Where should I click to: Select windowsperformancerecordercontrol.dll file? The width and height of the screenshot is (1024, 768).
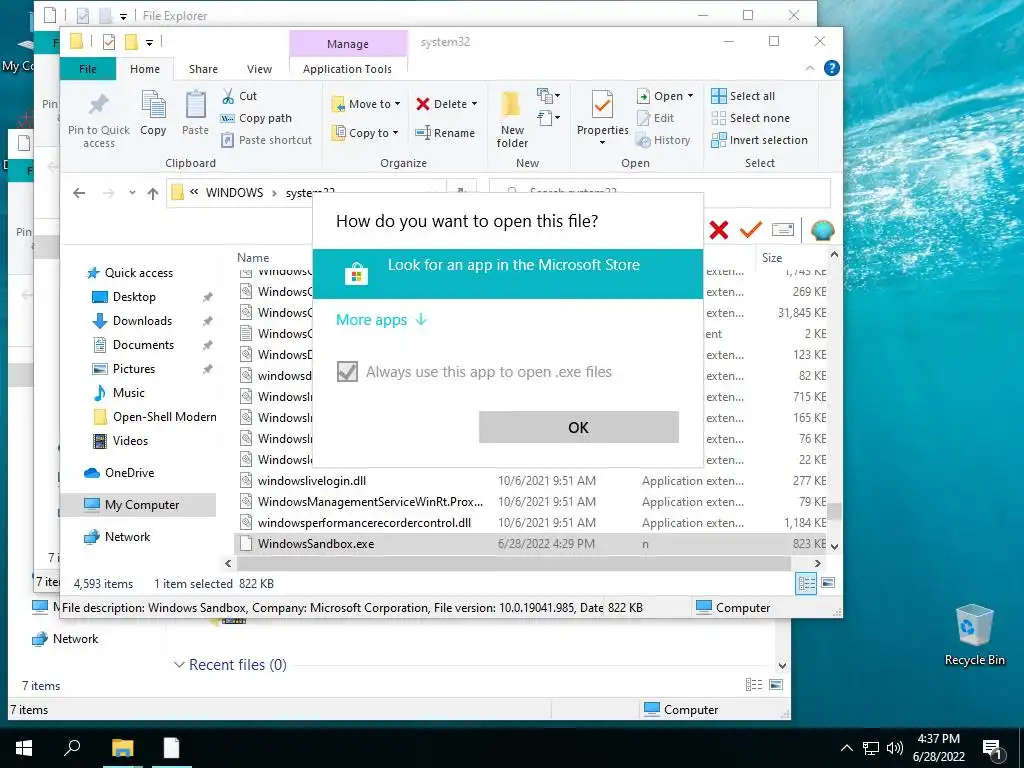click(364, 522)
